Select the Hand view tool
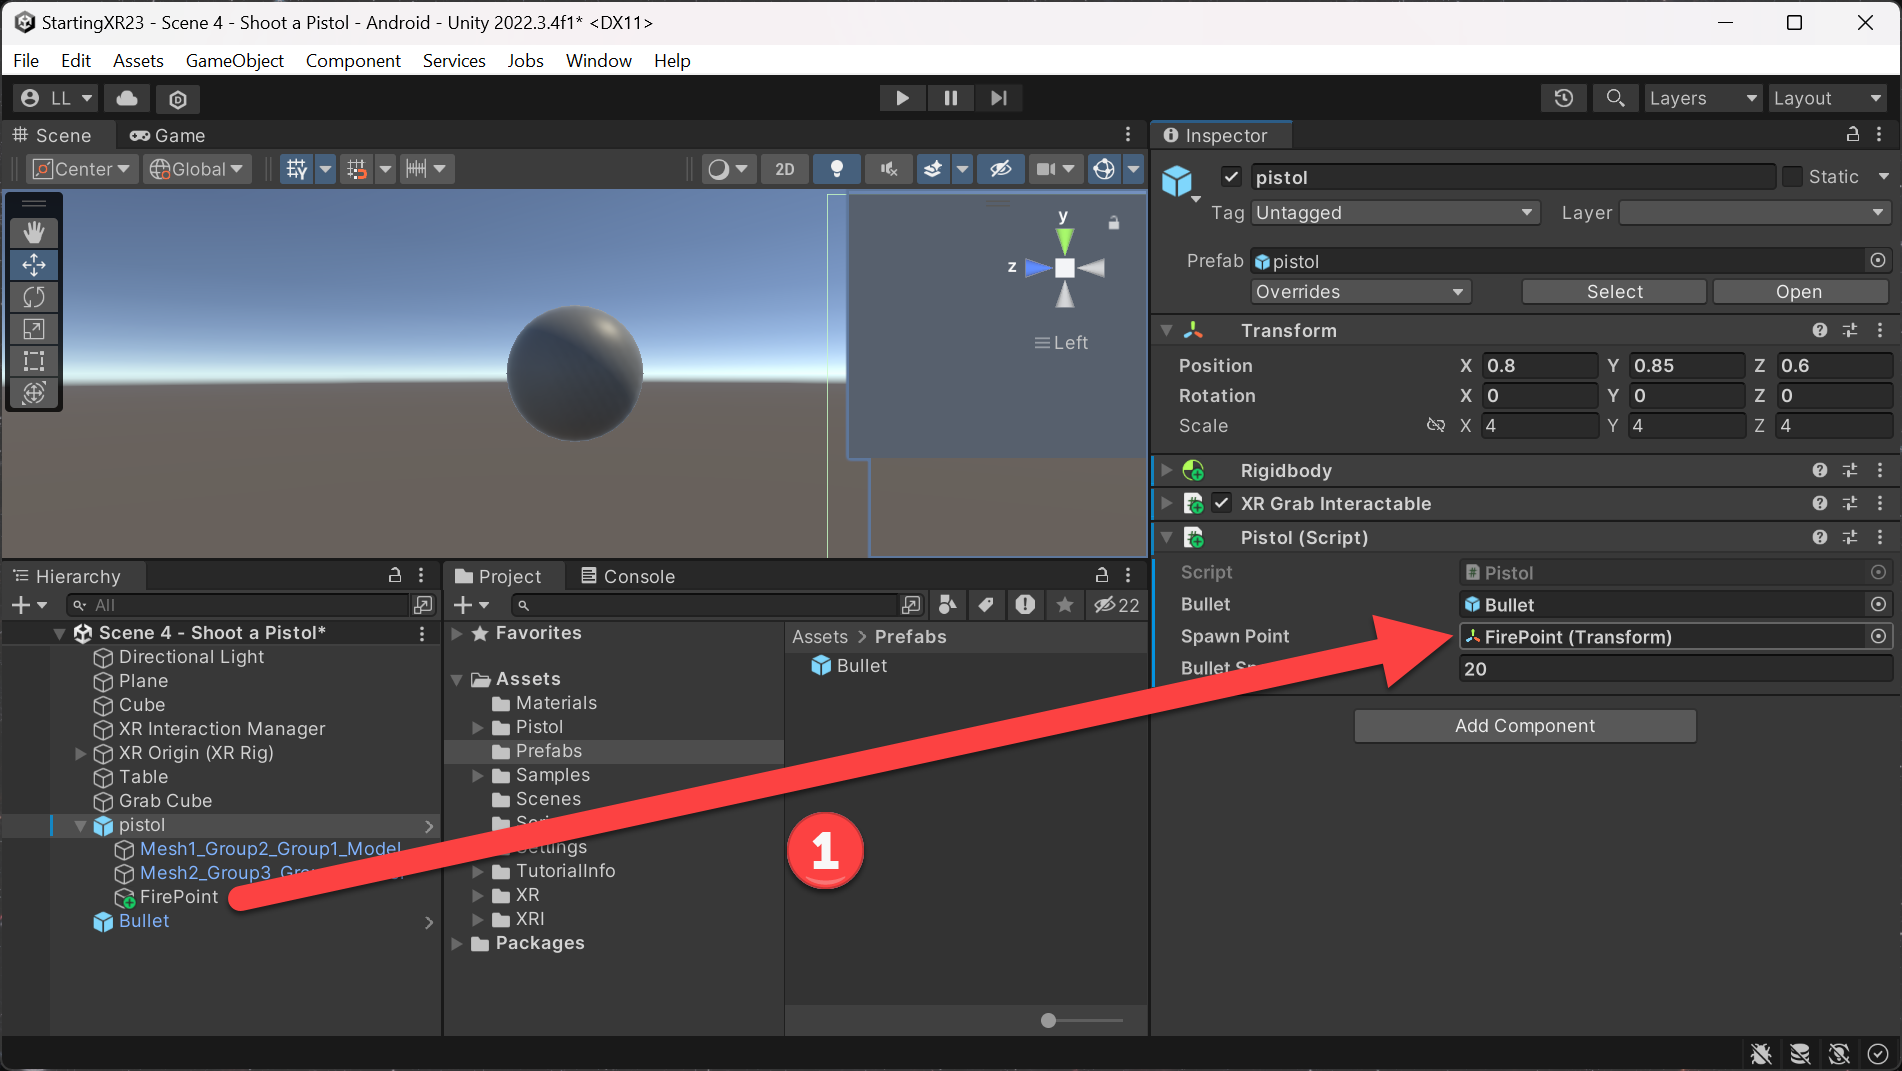This screenshot has width=1902, height=1071. [34, 233]
